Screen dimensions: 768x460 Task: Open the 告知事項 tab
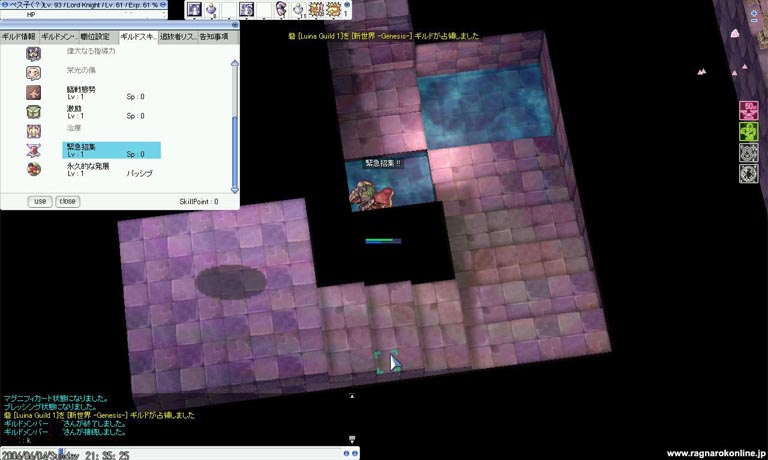(x=218, y=37)
